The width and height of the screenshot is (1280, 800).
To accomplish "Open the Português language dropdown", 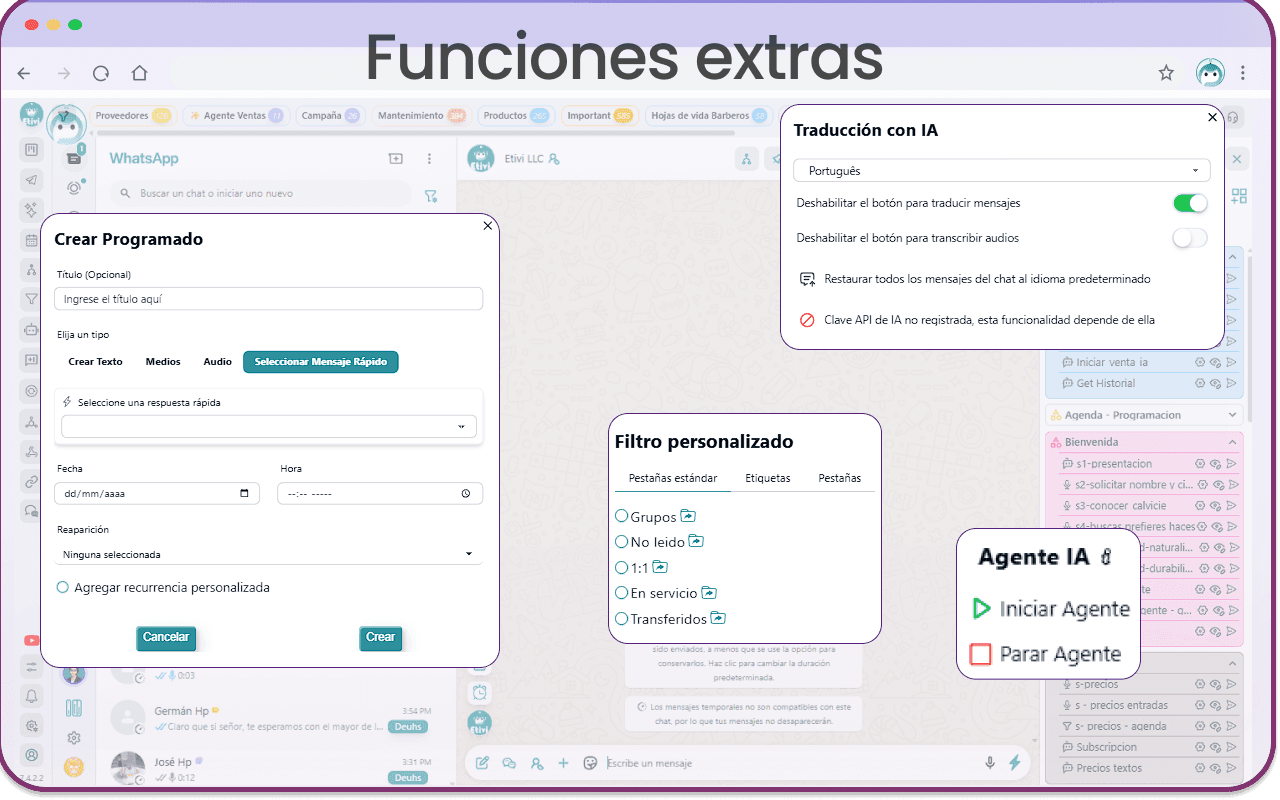I will pyautogui.click(x=1001, y=170).
